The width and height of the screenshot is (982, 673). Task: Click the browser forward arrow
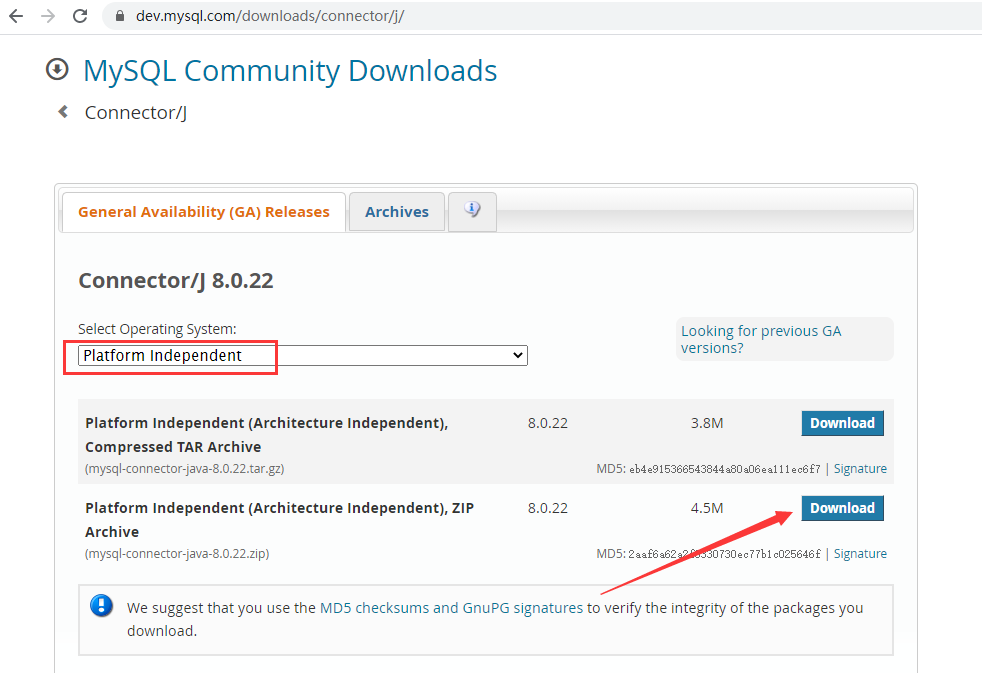(48, 16)
